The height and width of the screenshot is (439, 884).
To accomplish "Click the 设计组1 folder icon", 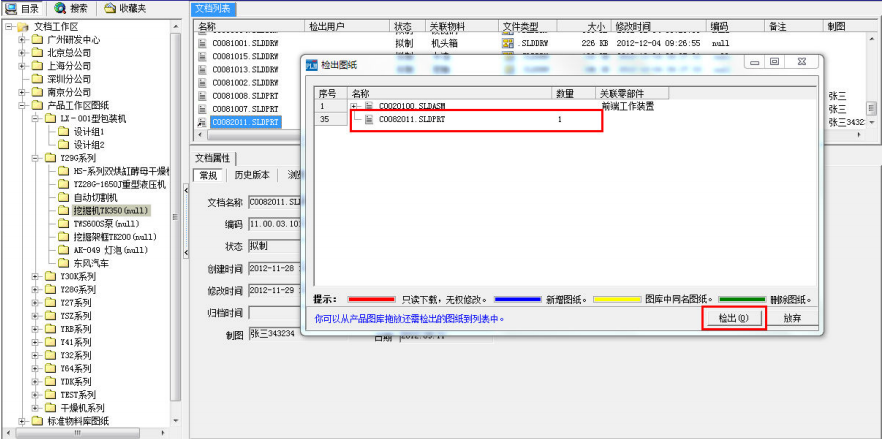I will [x=63, y=131].
